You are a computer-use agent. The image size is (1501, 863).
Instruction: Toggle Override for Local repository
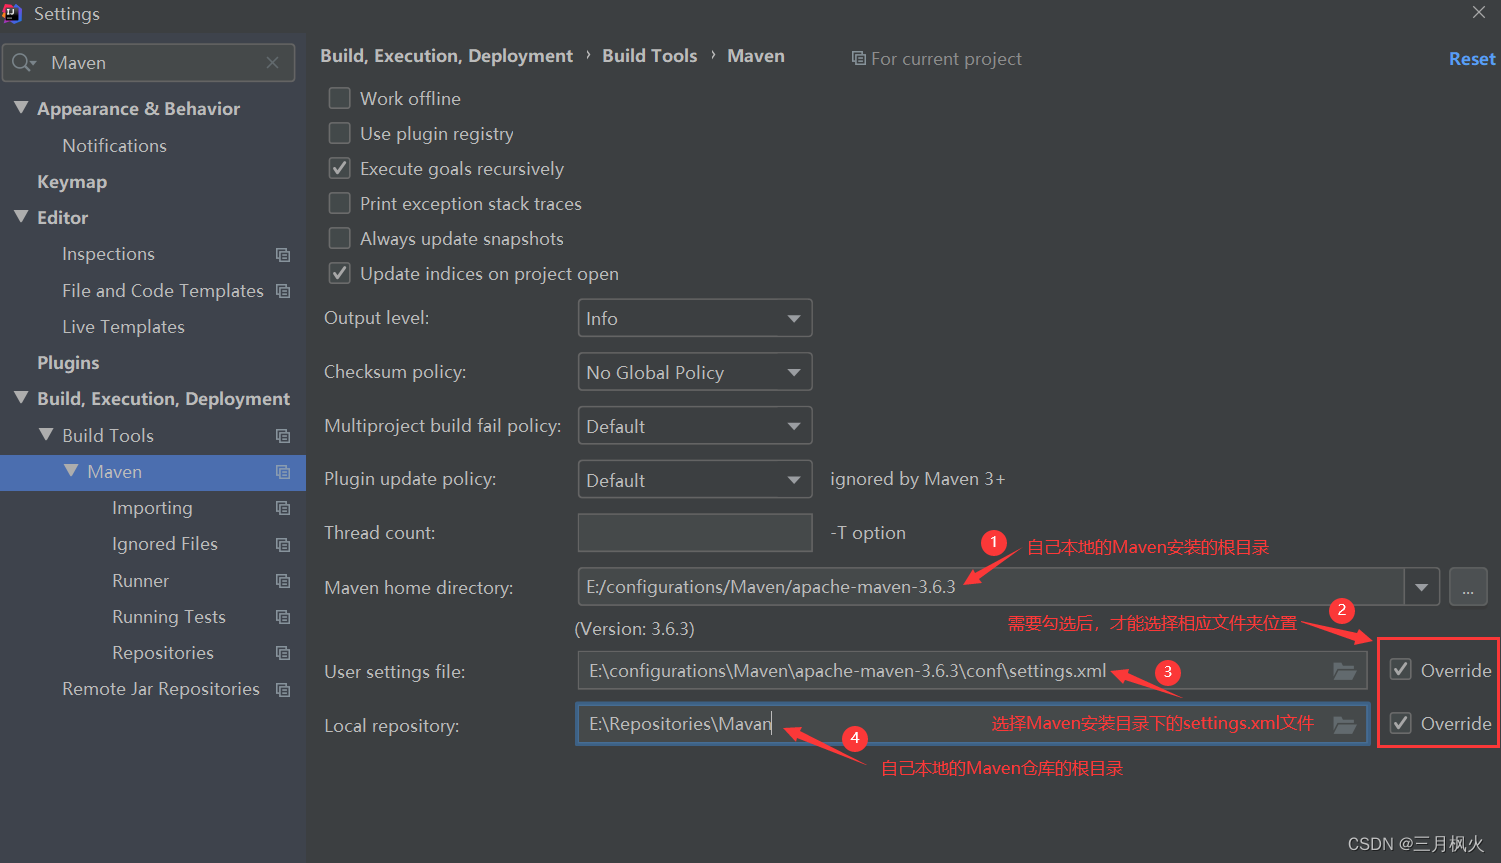click(1401, 723)
